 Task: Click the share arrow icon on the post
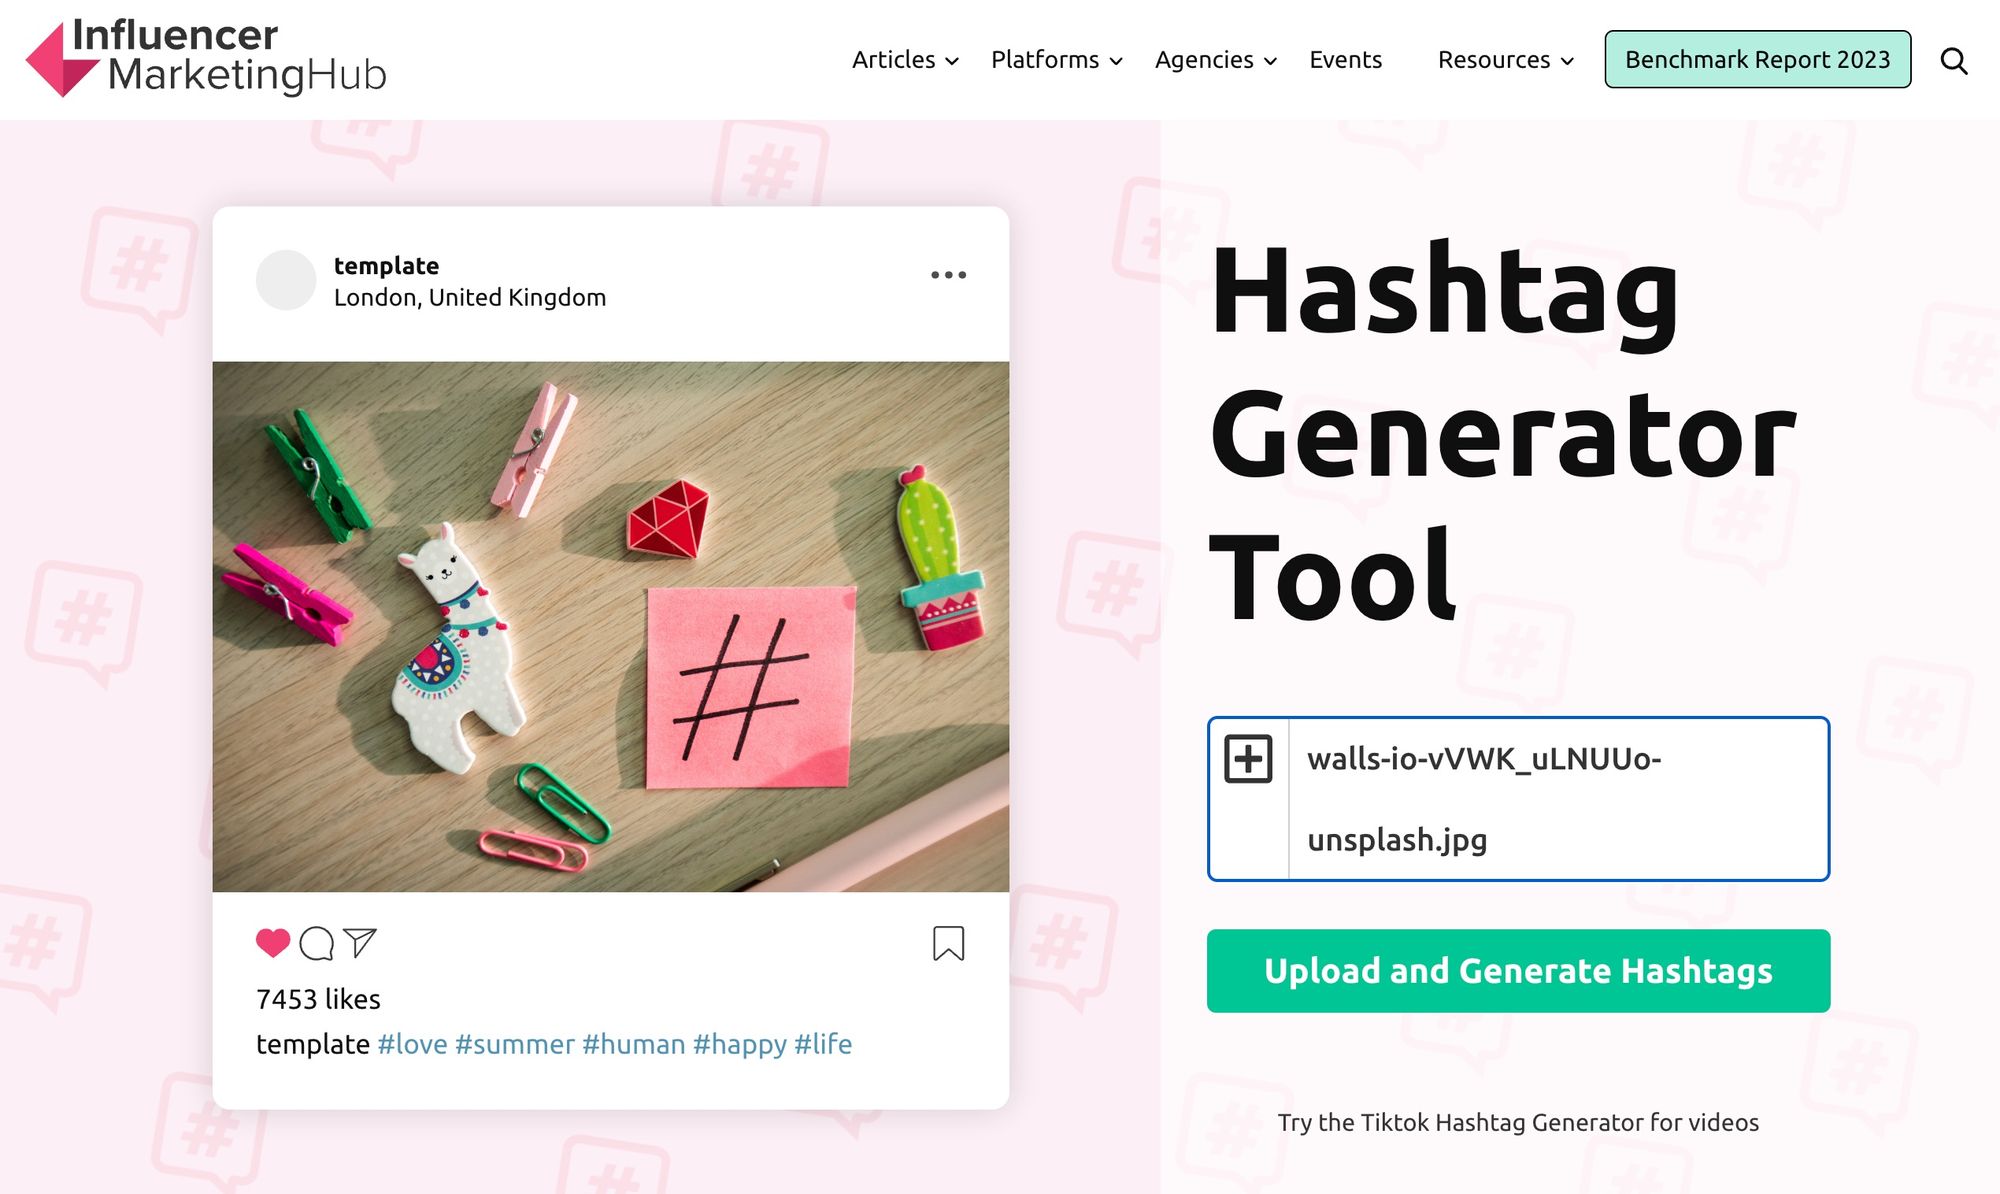pos(364,940)
